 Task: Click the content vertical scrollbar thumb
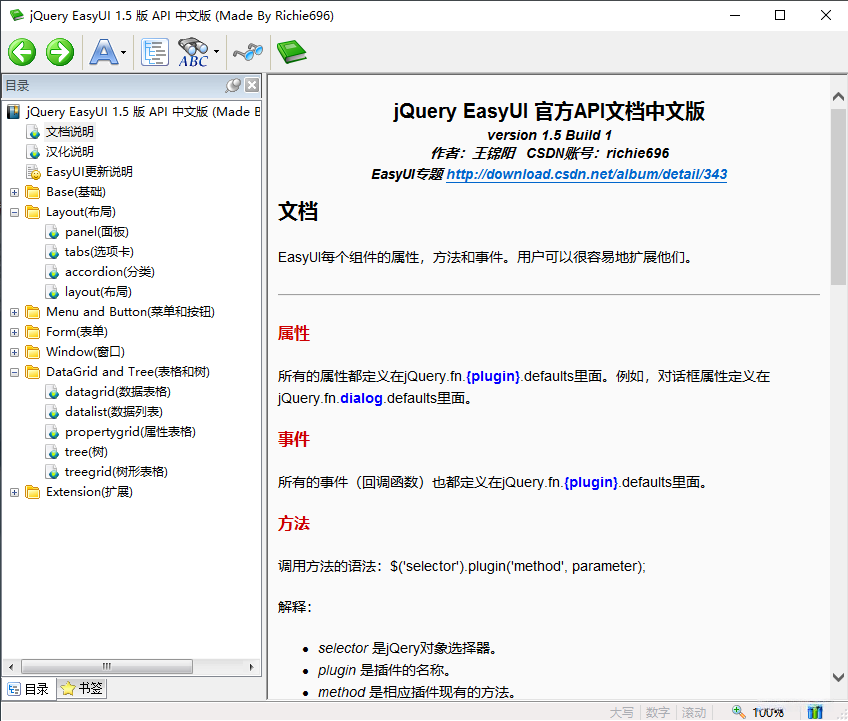(x=838, y=197)
